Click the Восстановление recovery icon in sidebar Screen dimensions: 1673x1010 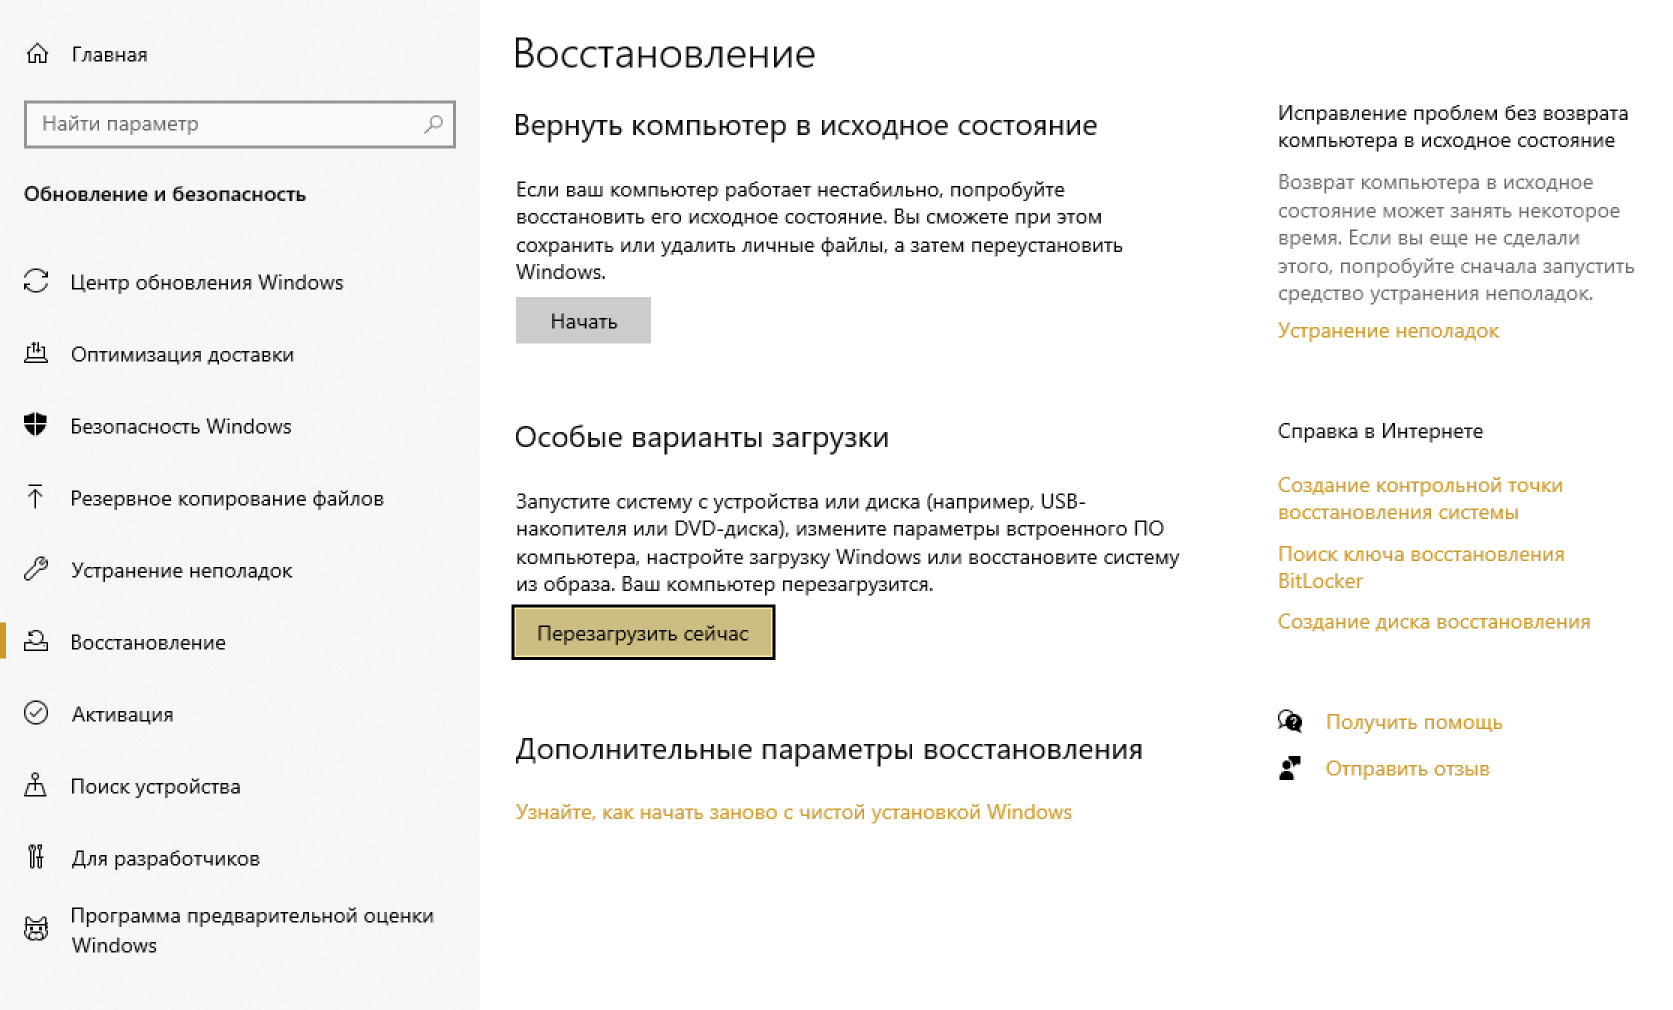pyautogui.click(x=36, y=641)
